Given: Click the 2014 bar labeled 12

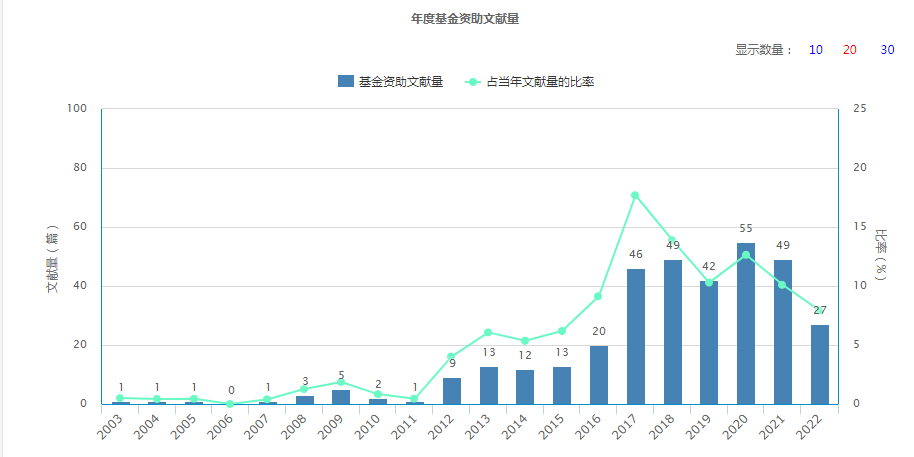Looking at the screenshot, I should coord(525,387).
